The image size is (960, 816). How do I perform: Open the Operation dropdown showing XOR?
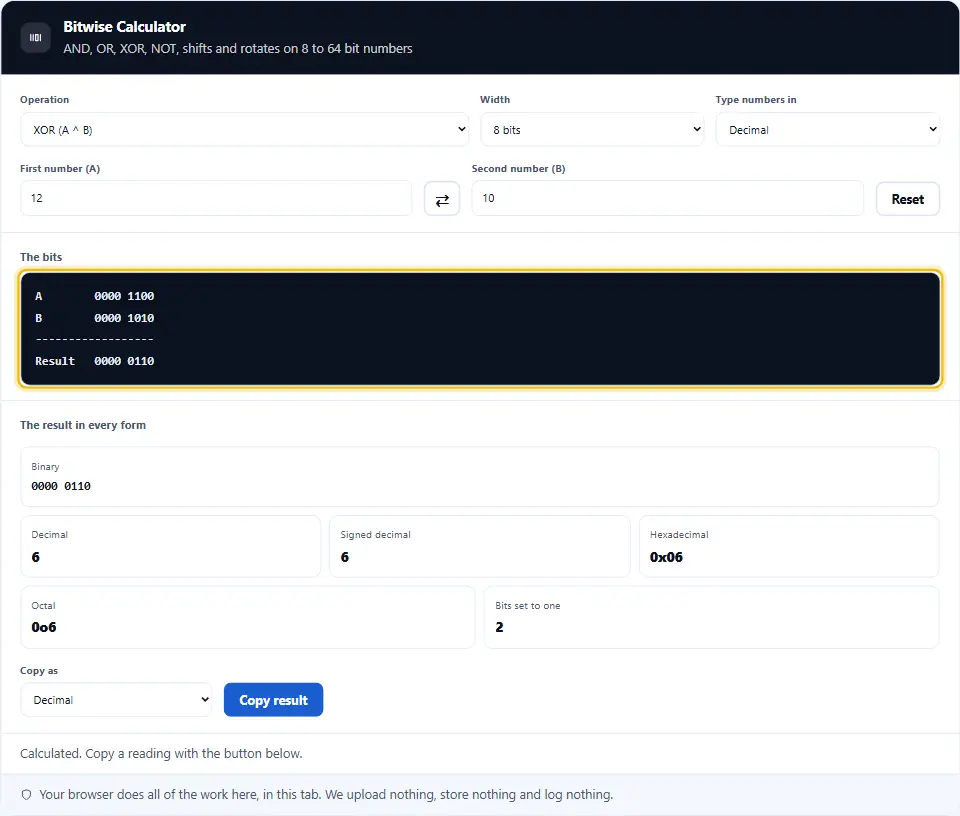click(x=244, y=129)
